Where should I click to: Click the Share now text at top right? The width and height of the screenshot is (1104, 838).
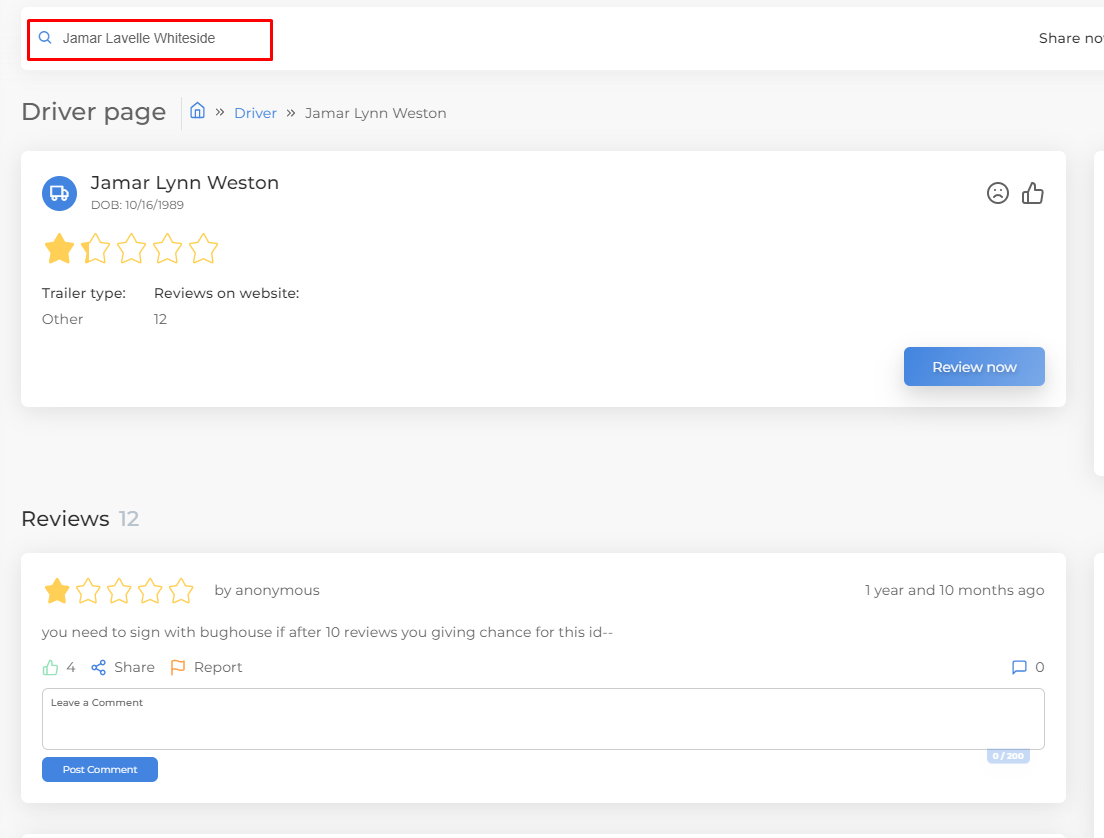(1070, 38)
